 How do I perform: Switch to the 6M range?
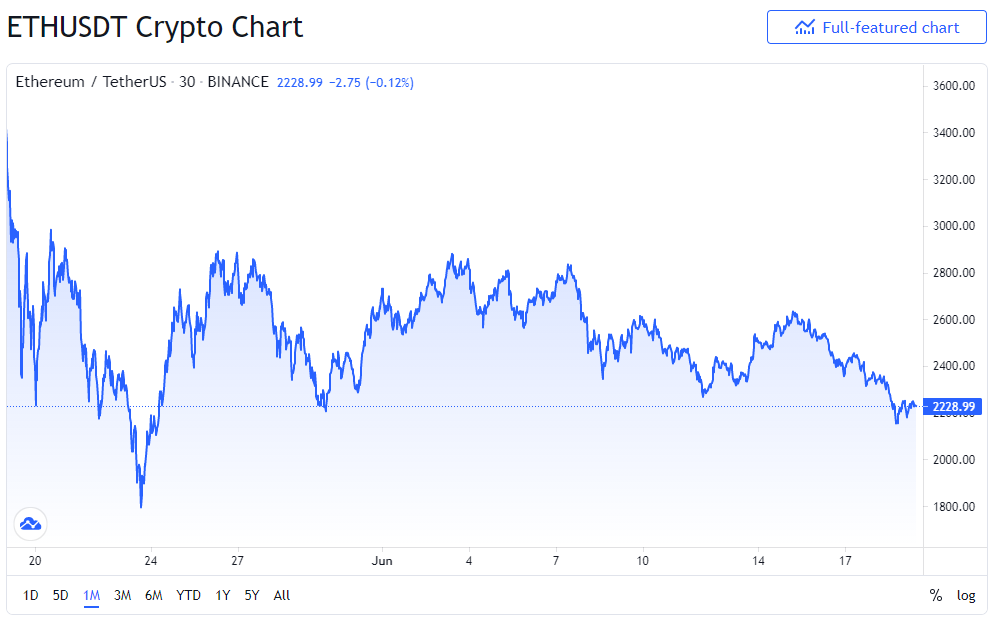(x=153, y=595)
